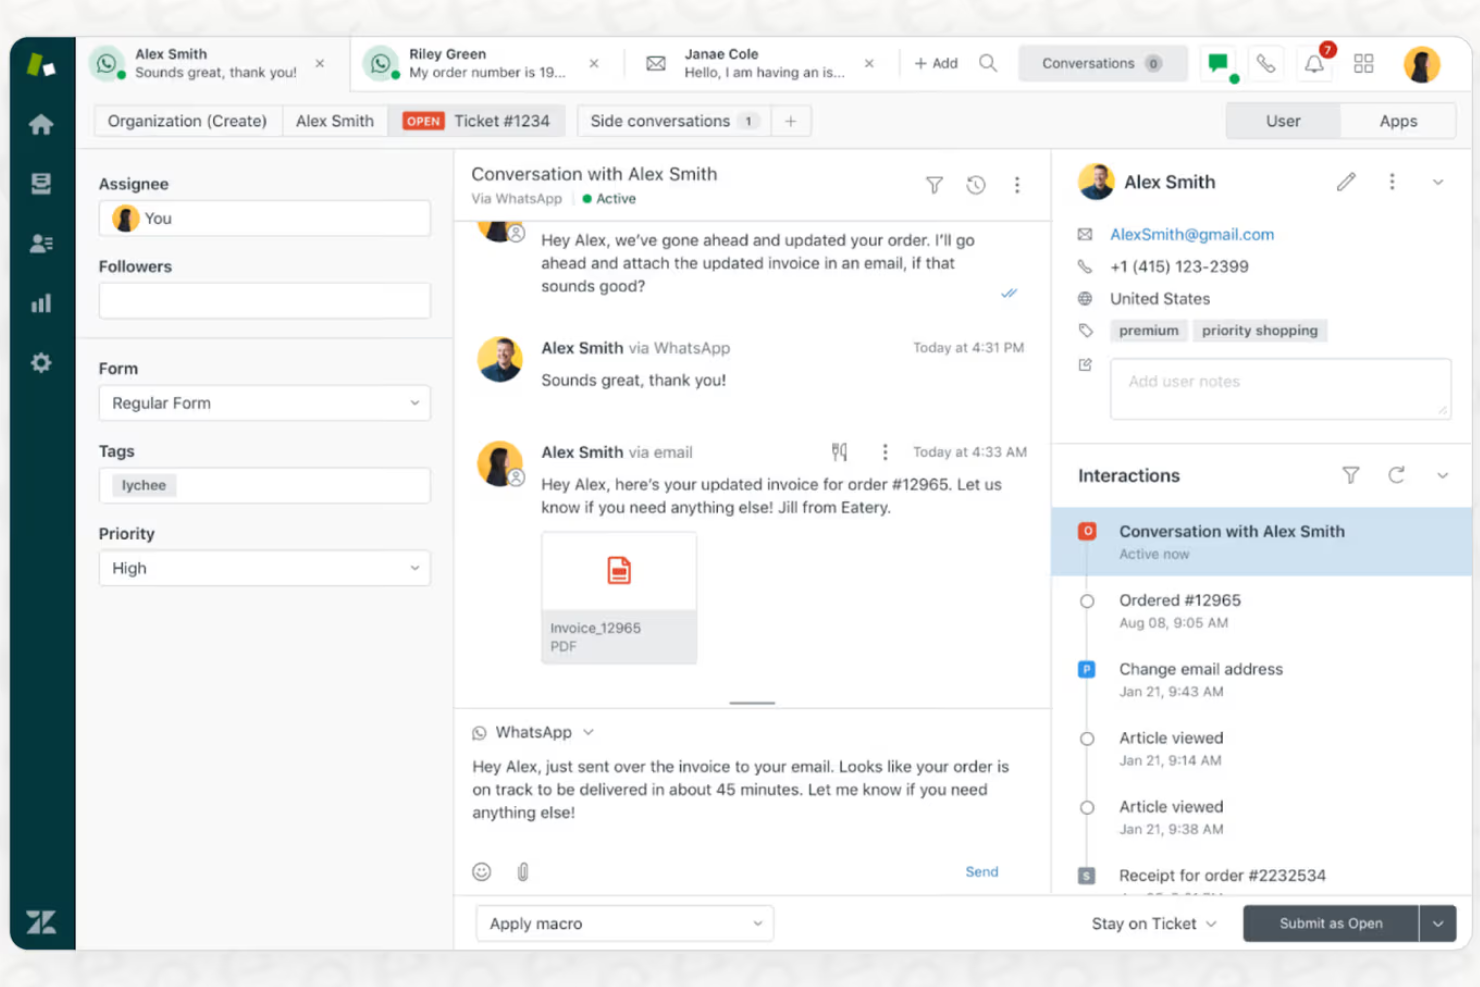Image resolution: width=1480 pixels, height=987 pixels.
Task: Open the Customers icon in the sidebar
Action: click(x=41, y=243)
